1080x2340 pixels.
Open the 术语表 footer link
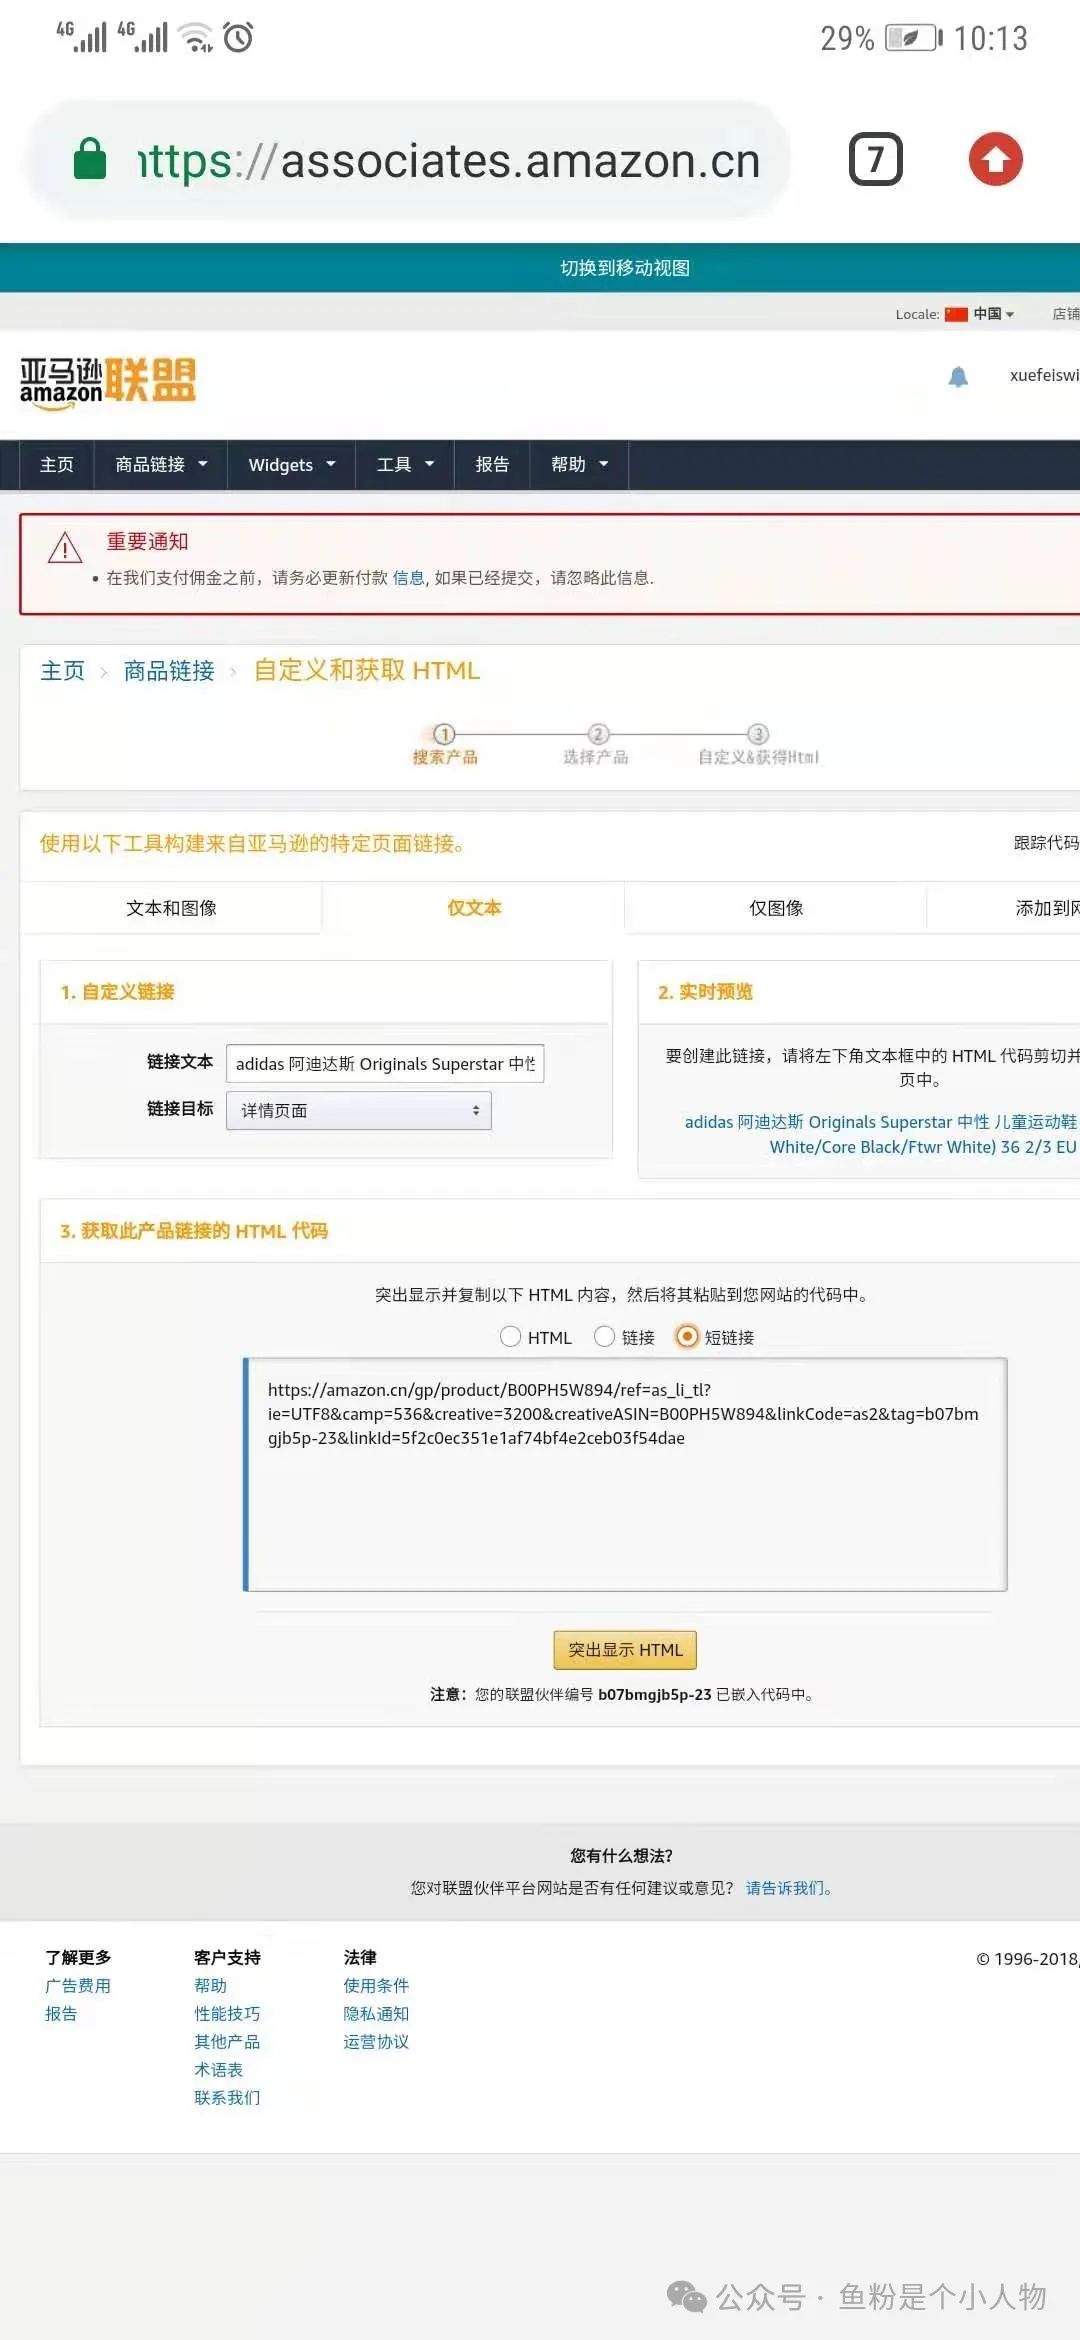[x=219, y=2070]
